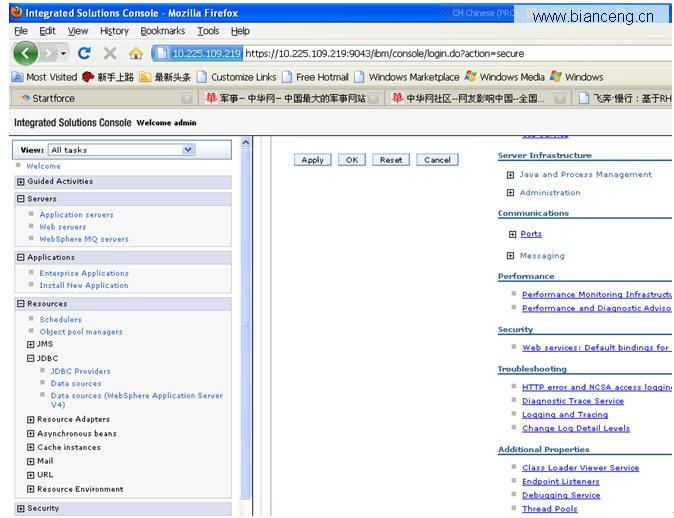Open the Most Visited bookmark folder
This screenshot has width=674, height=518.
click(x=45, y=77)
